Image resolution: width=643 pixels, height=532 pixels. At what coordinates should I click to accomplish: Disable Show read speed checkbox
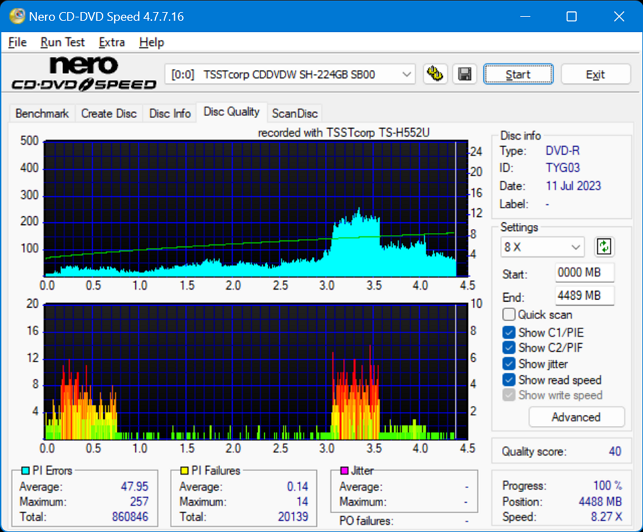508,380
